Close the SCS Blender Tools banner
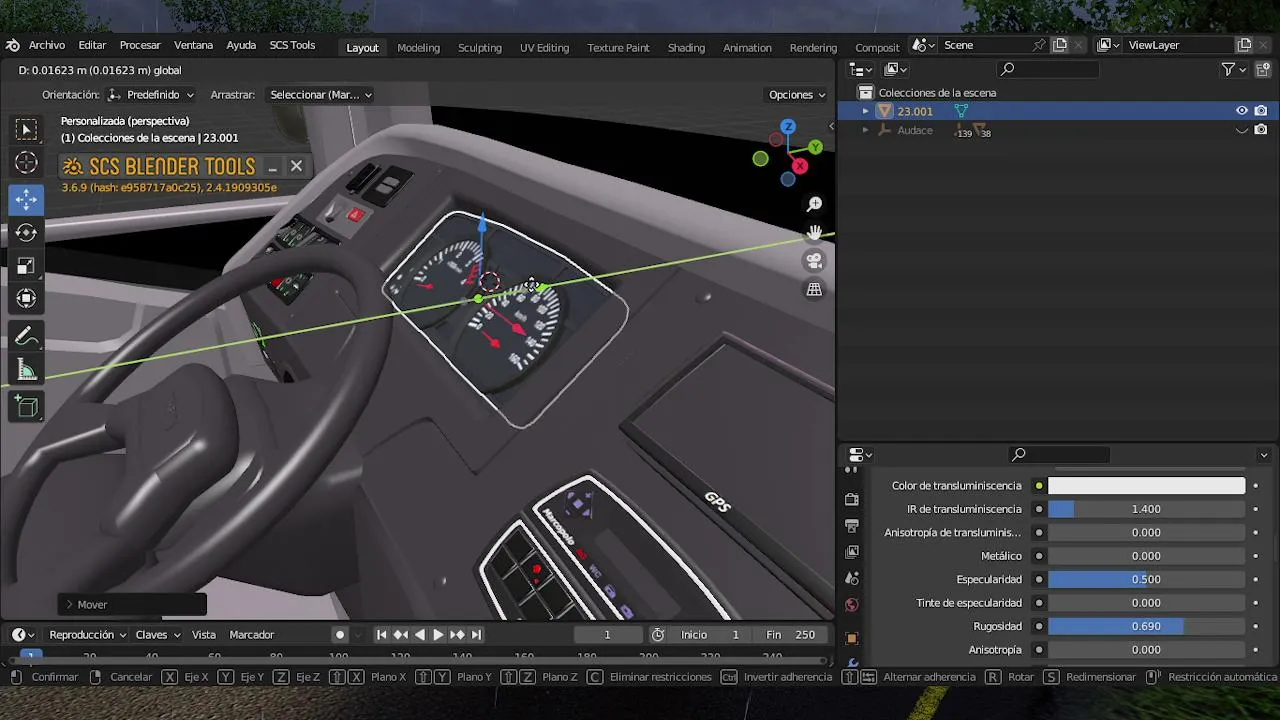Image resolution: width=1280 pixels, height=720 pixels. tap(296, 166)
